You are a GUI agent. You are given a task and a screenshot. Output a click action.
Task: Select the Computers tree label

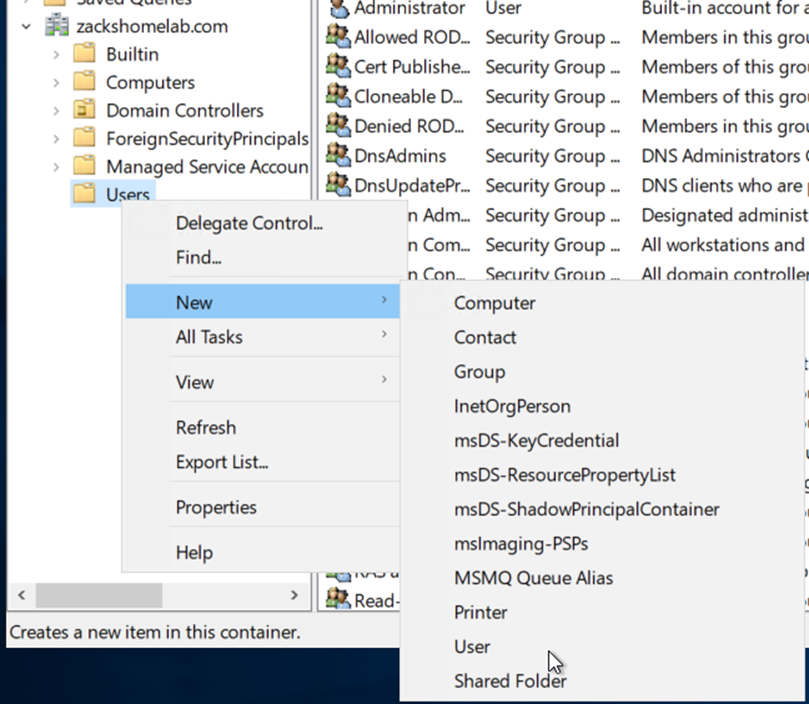point(151,83)
